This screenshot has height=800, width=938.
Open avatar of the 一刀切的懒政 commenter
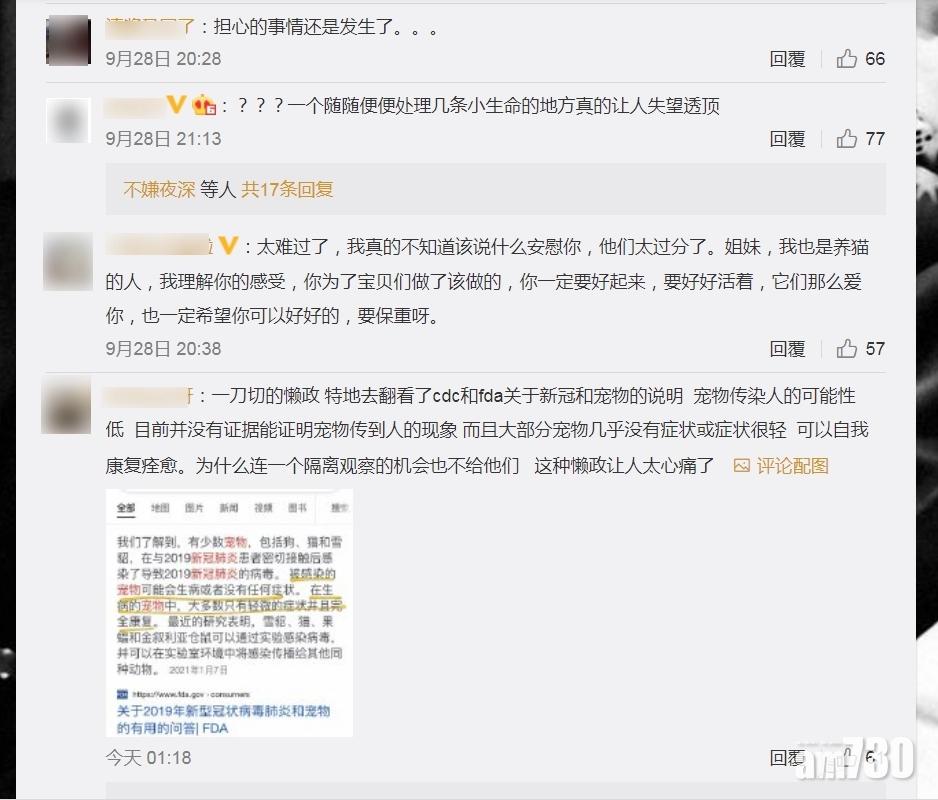pyautogui.click(x=66, y=406)
